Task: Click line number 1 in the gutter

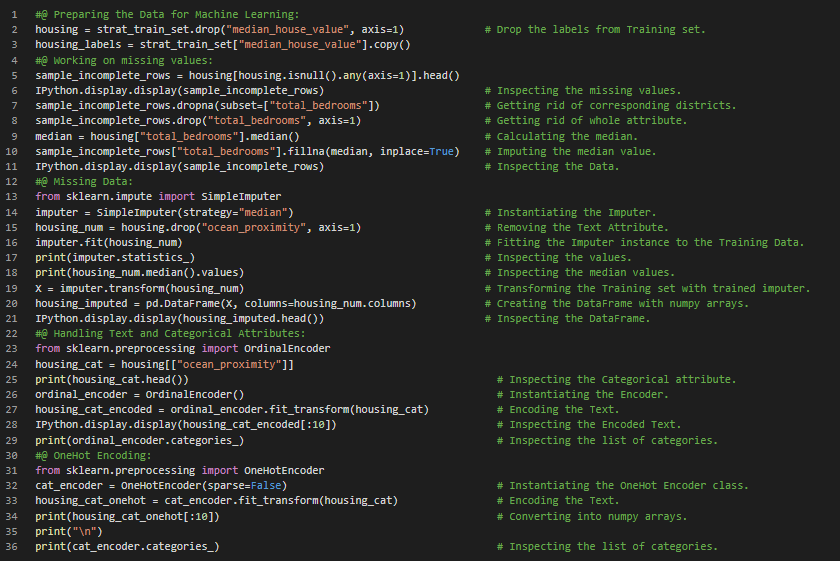Action: (x=15, y=15)
